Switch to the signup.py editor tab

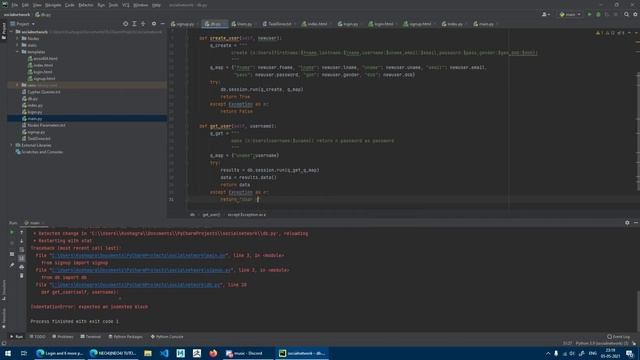(x=182, y=24)
